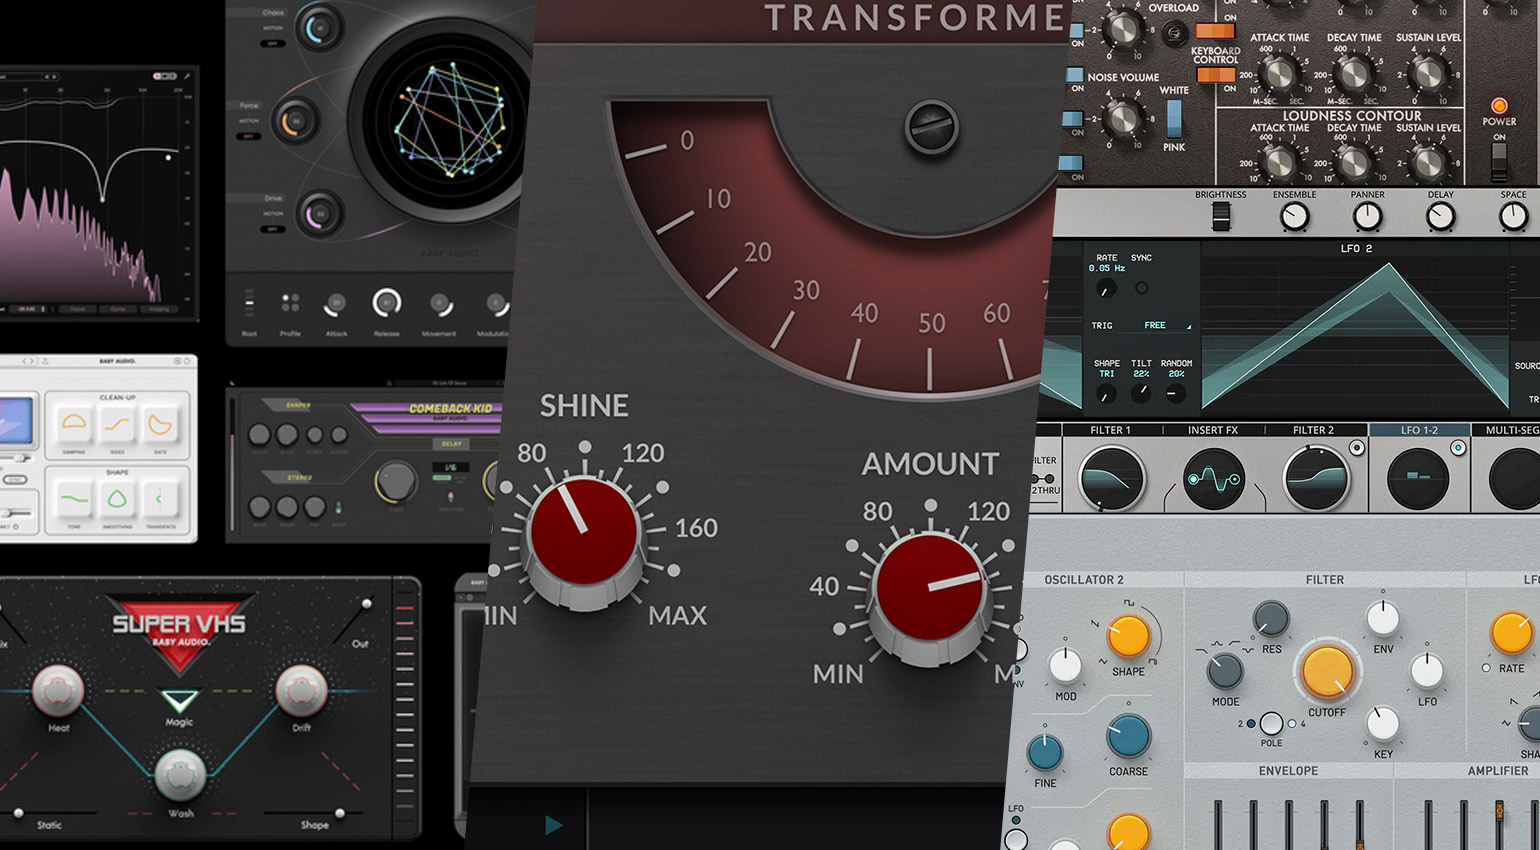This screenshot has width=1540, height=850.
Task: Open the wrench settings icon on the spectrum plugin
Action: [187, 76]
